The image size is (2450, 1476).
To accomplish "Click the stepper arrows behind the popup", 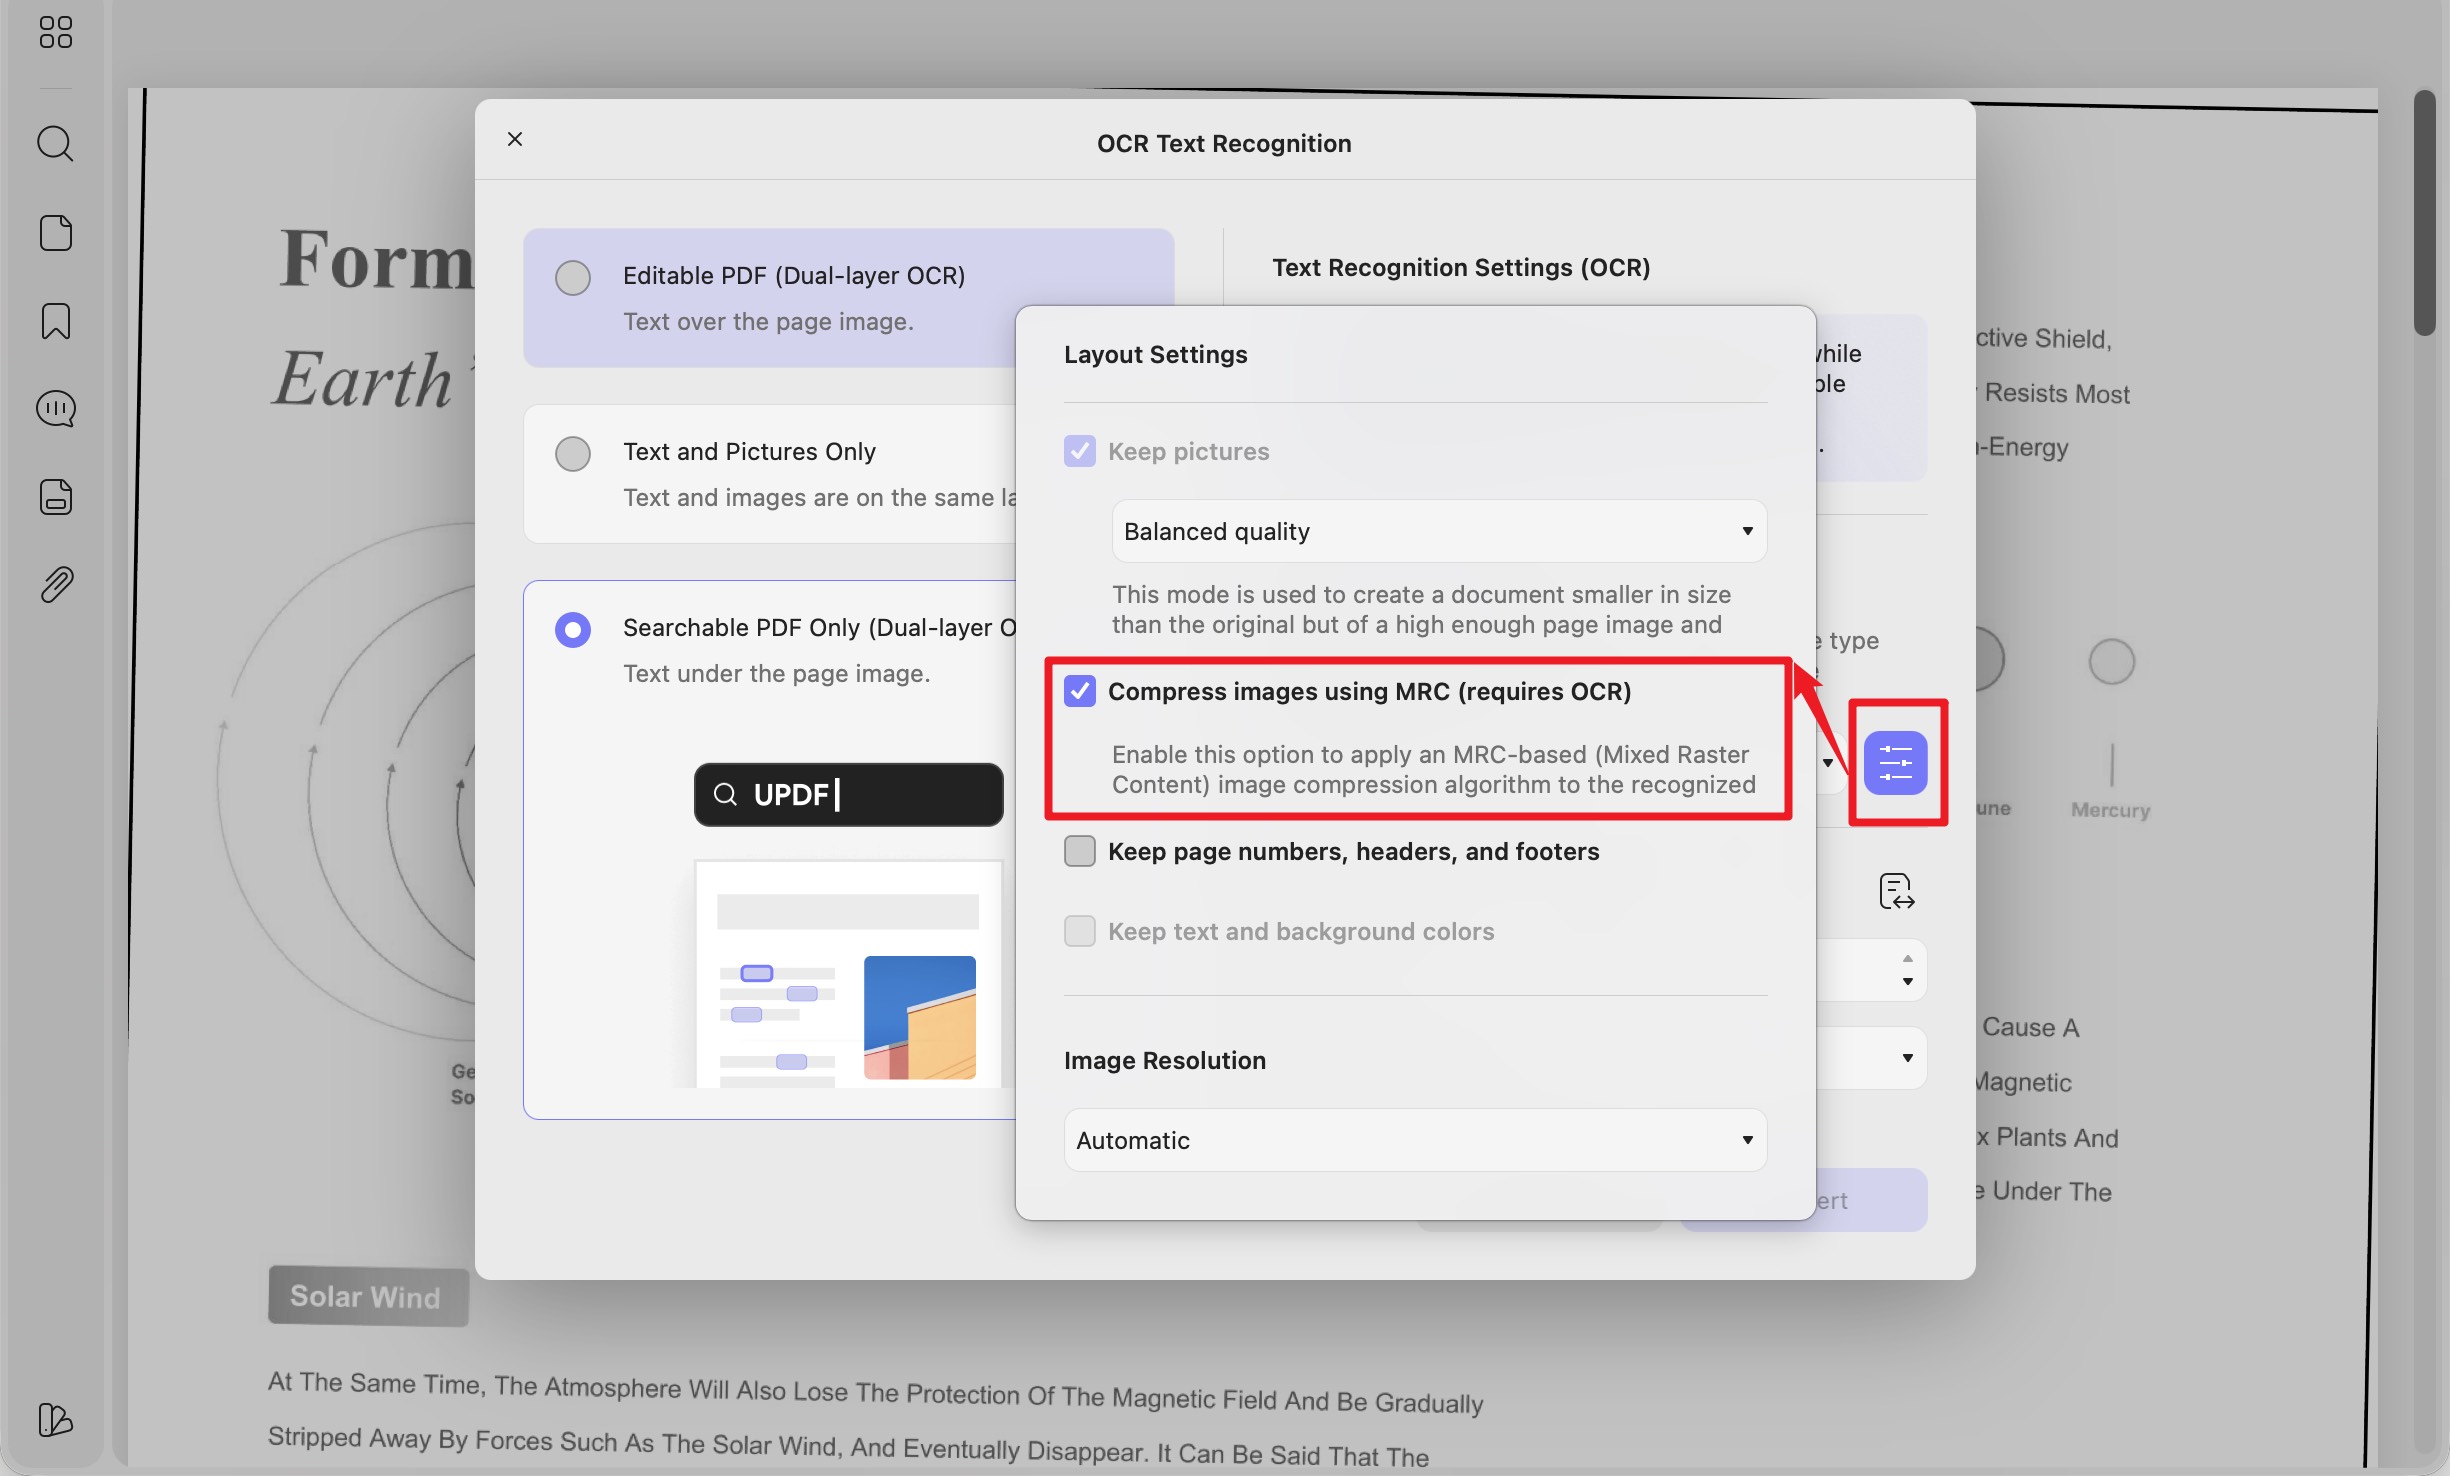I will point(1907,970).
